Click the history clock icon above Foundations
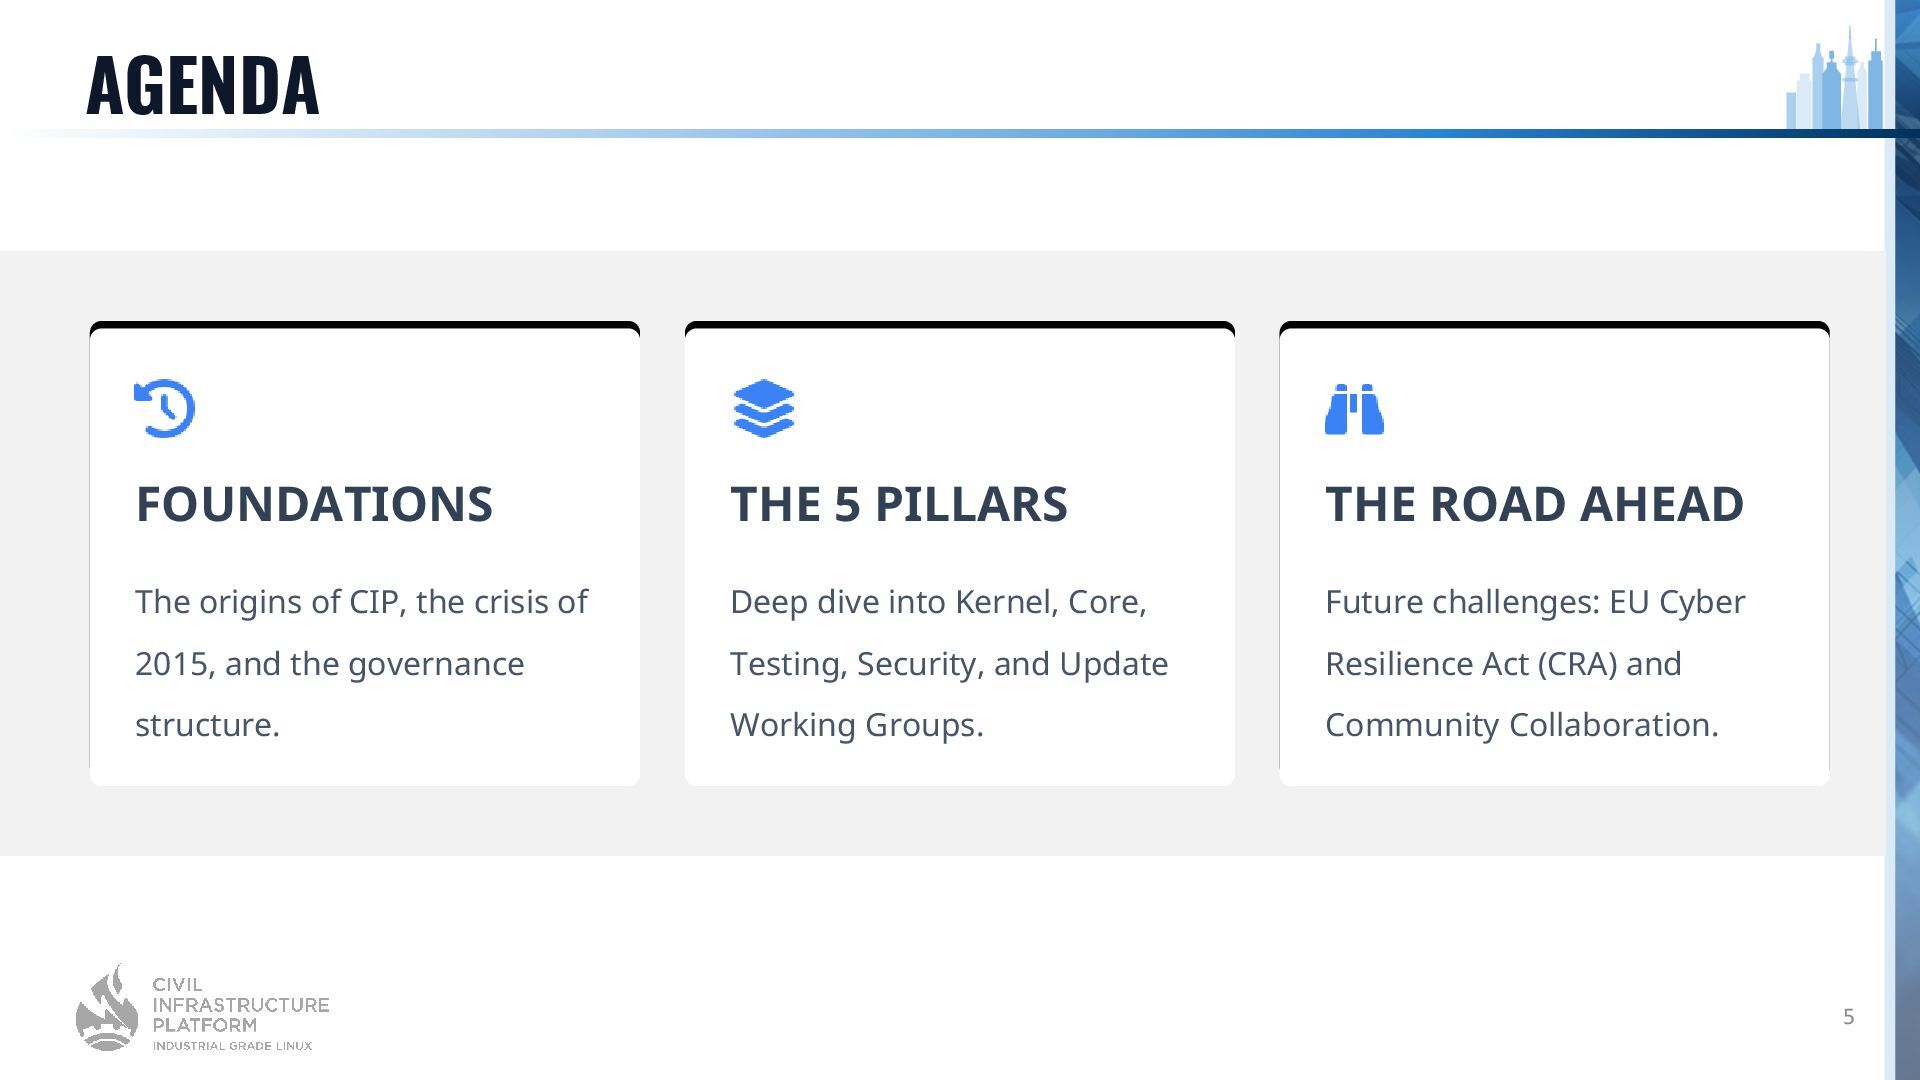1920x1080 pixels. (x=165, y=408)
